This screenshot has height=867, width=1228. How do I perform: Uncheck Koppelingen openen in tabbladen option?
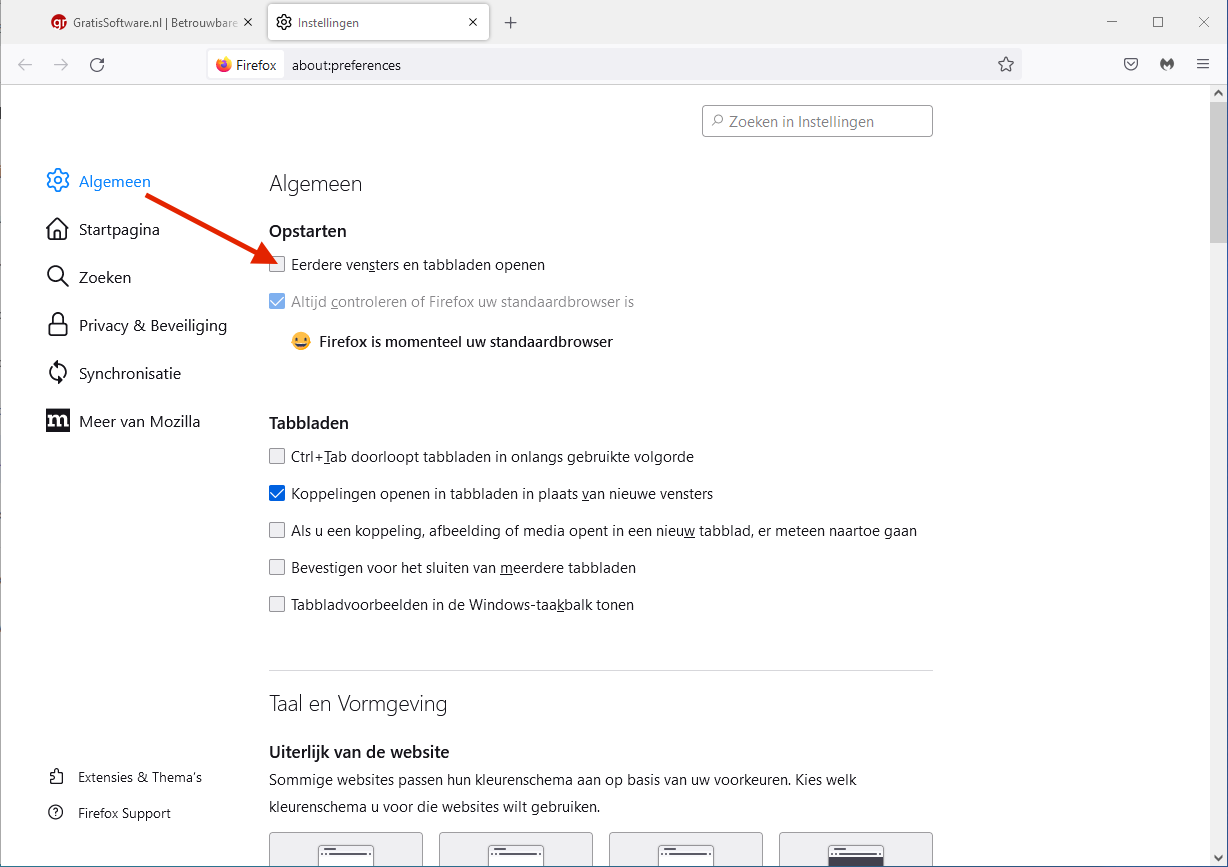point(277,494)
